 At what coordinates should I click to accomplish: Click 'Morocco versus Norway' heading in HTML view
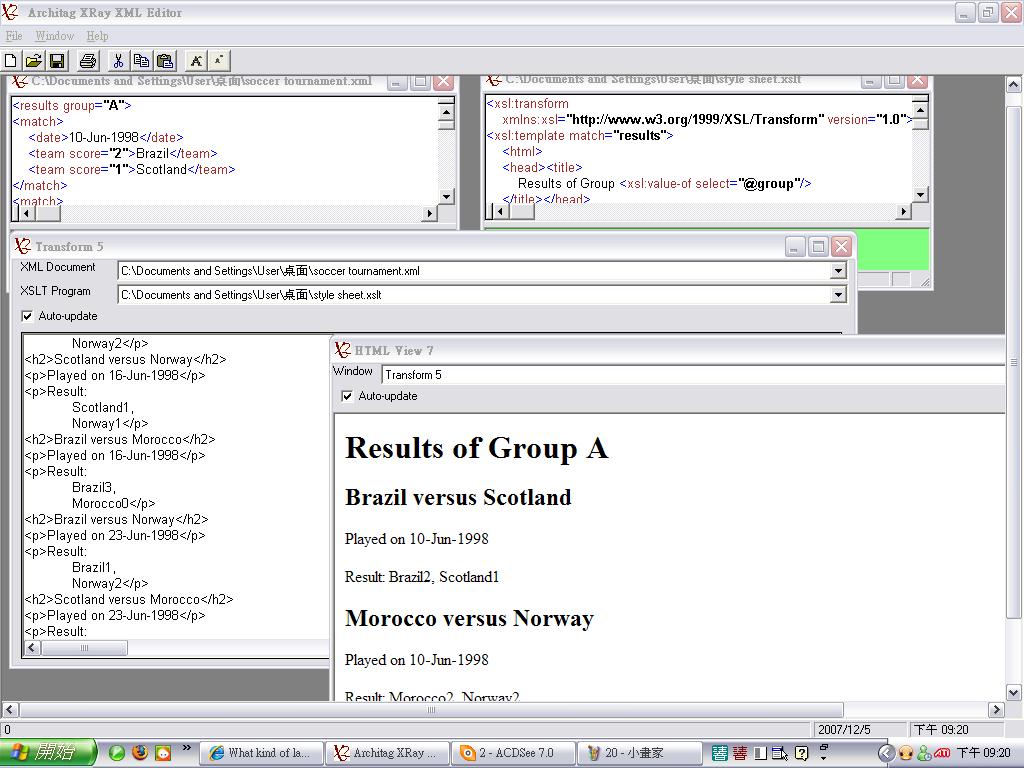[469, 618]
